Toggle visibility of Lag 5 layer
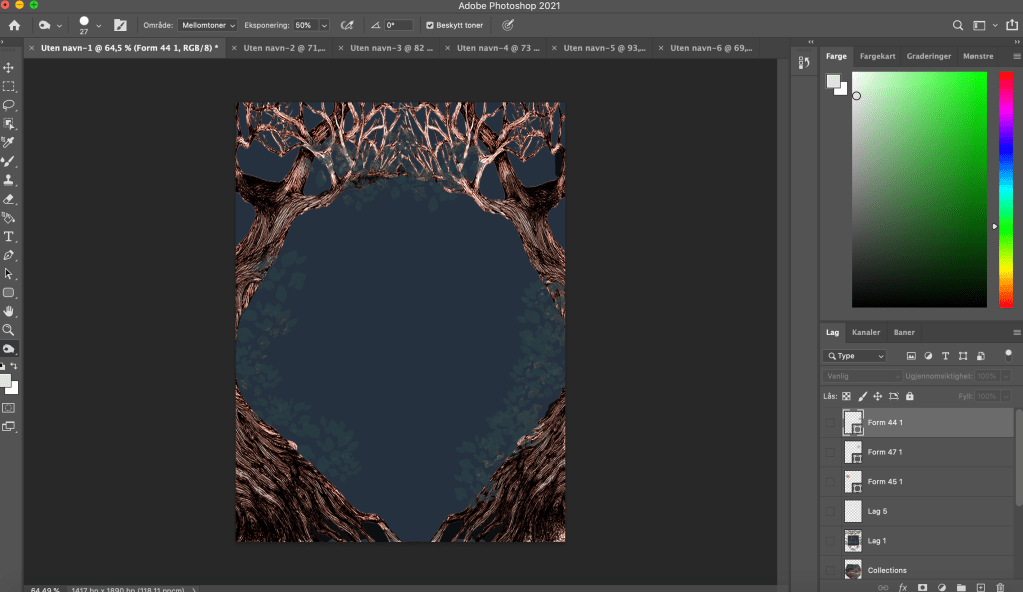Viewport: 1023px width, 592px height. point(830,511)
